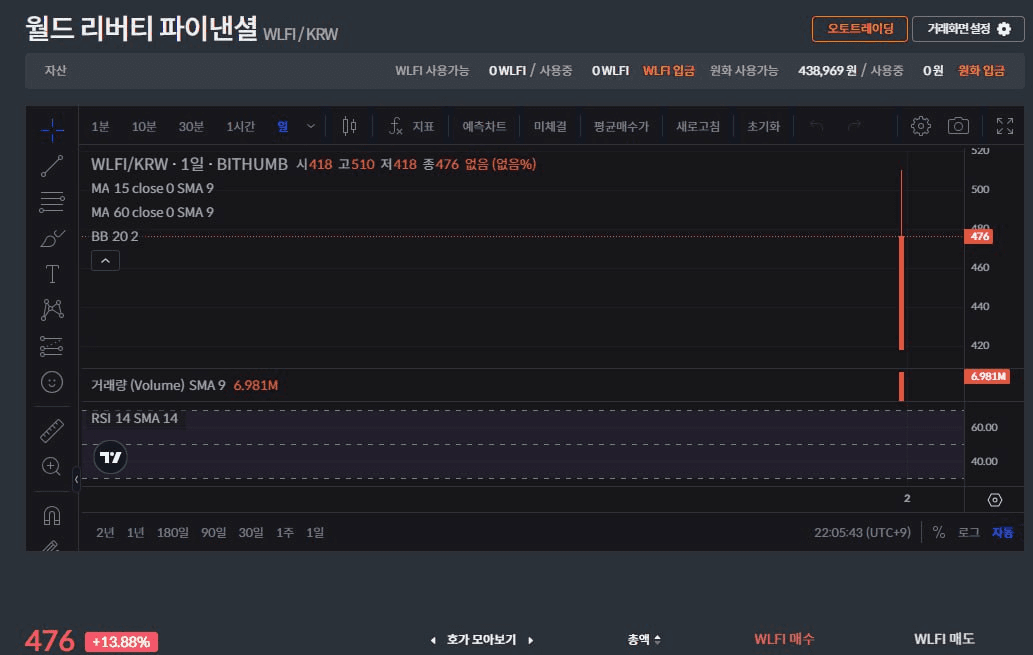Redo the last chart action
This screenshot has width=1033, height=655.
pos(854,126)
